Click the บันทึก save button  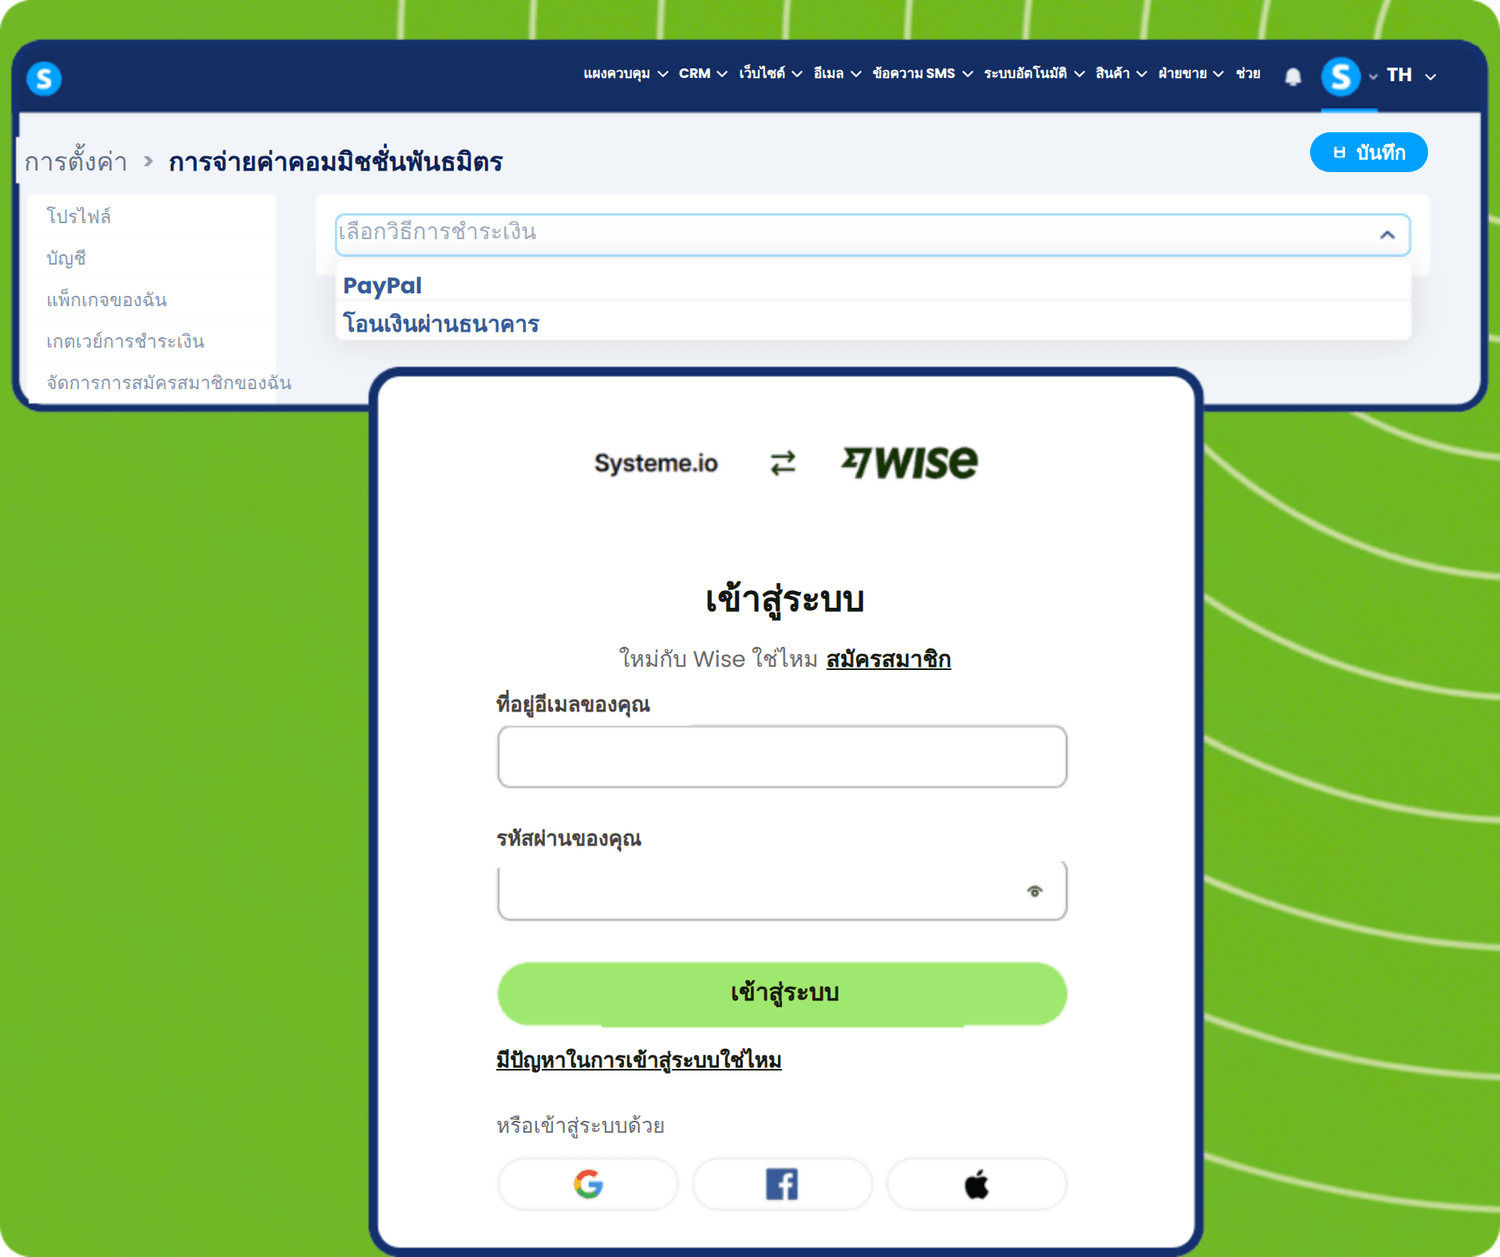pos(1369,152)
